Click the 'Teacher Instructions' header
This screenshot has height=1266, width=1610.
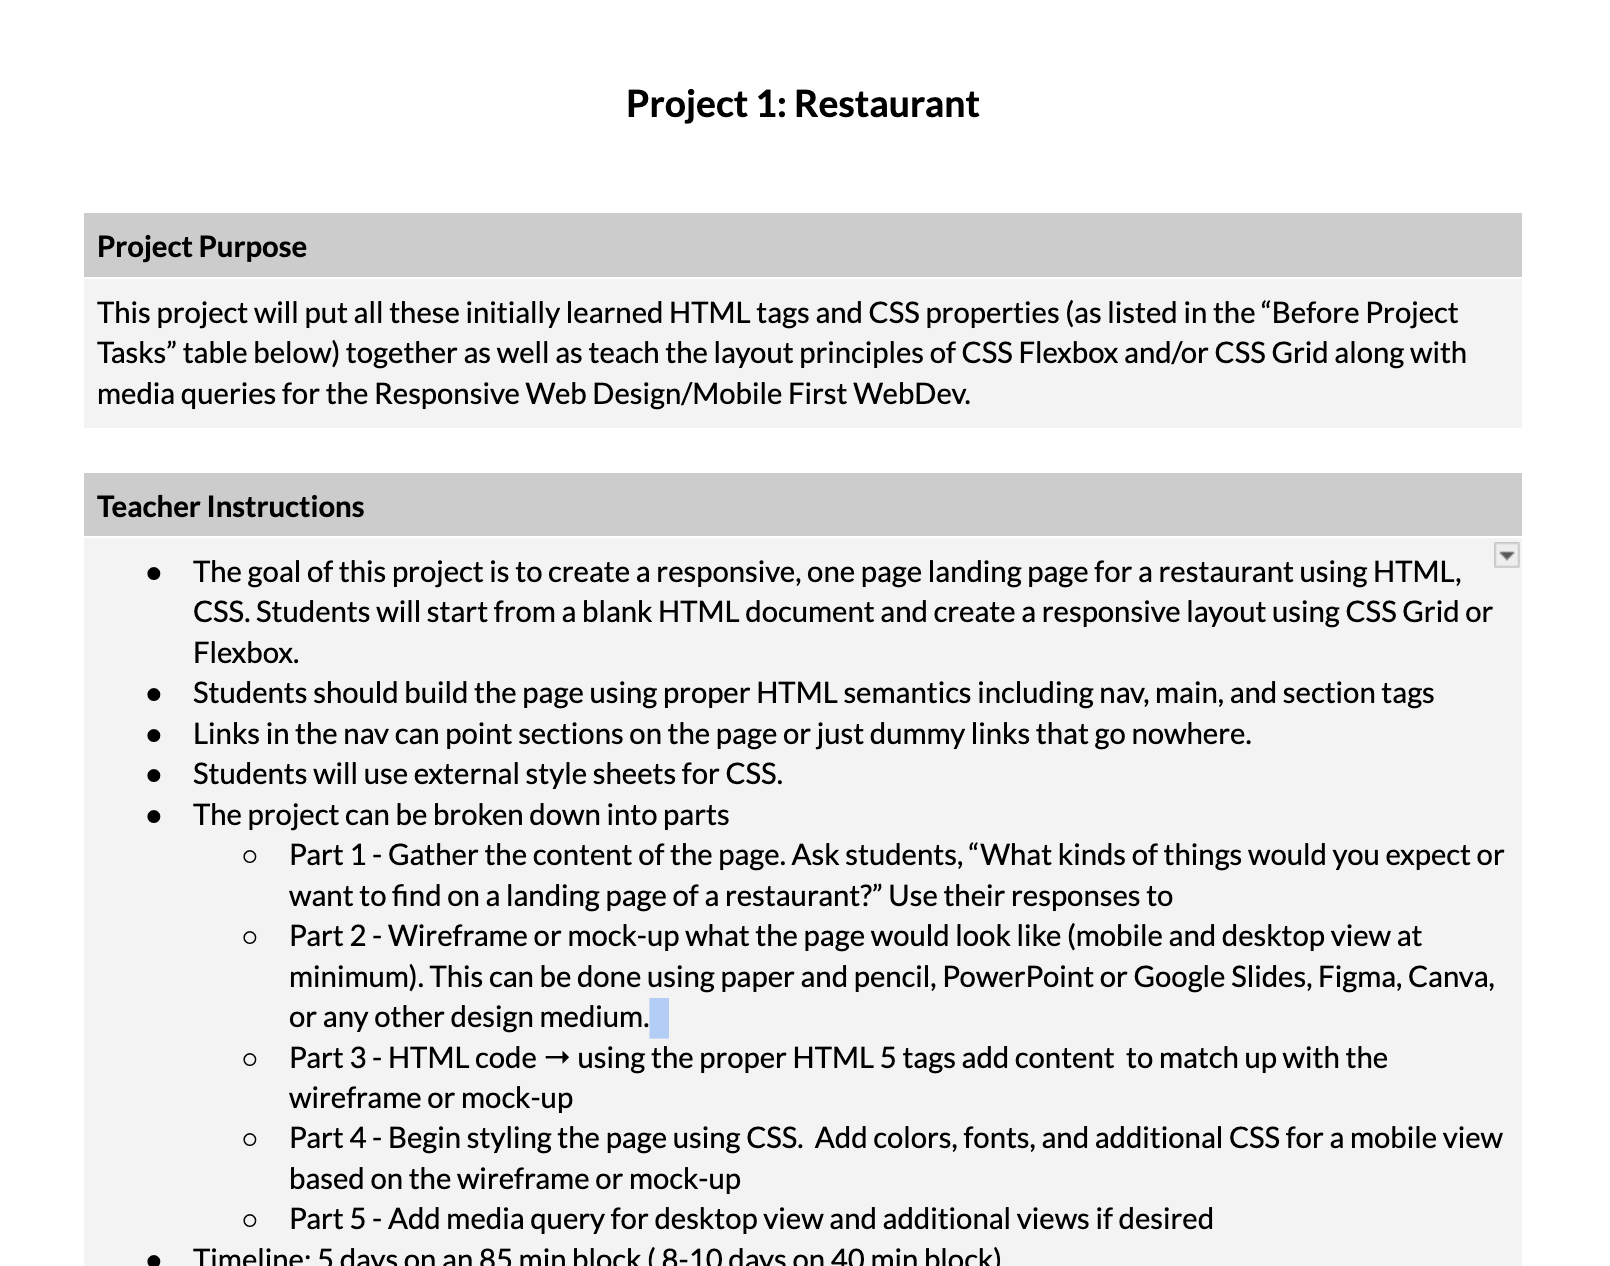click(230, 507)
